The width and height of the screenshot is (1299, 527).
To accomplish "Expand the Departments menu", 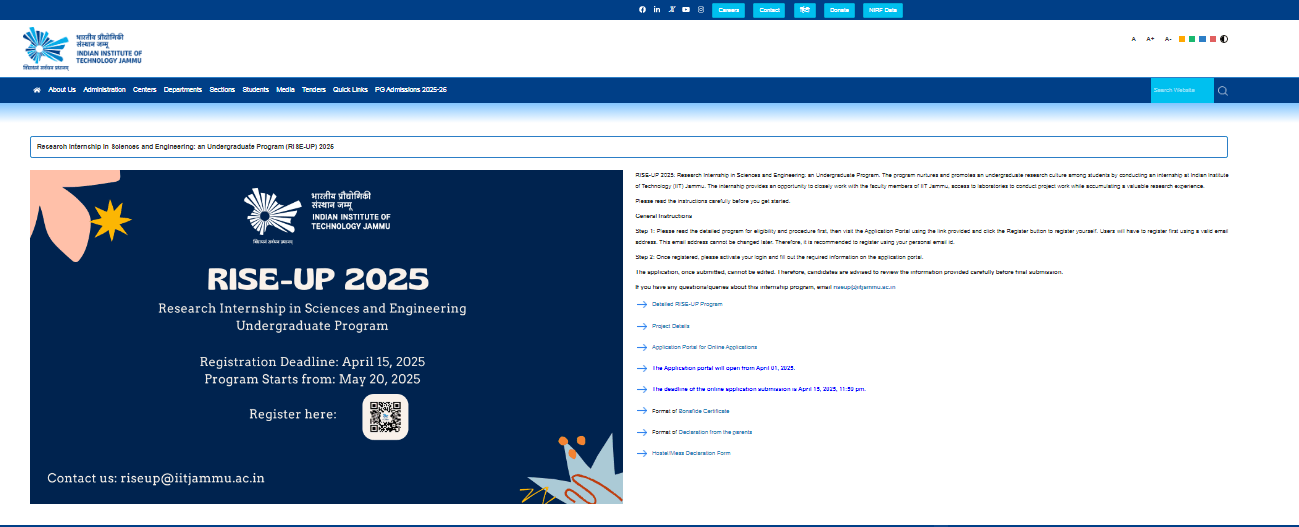I will [183, 90].
